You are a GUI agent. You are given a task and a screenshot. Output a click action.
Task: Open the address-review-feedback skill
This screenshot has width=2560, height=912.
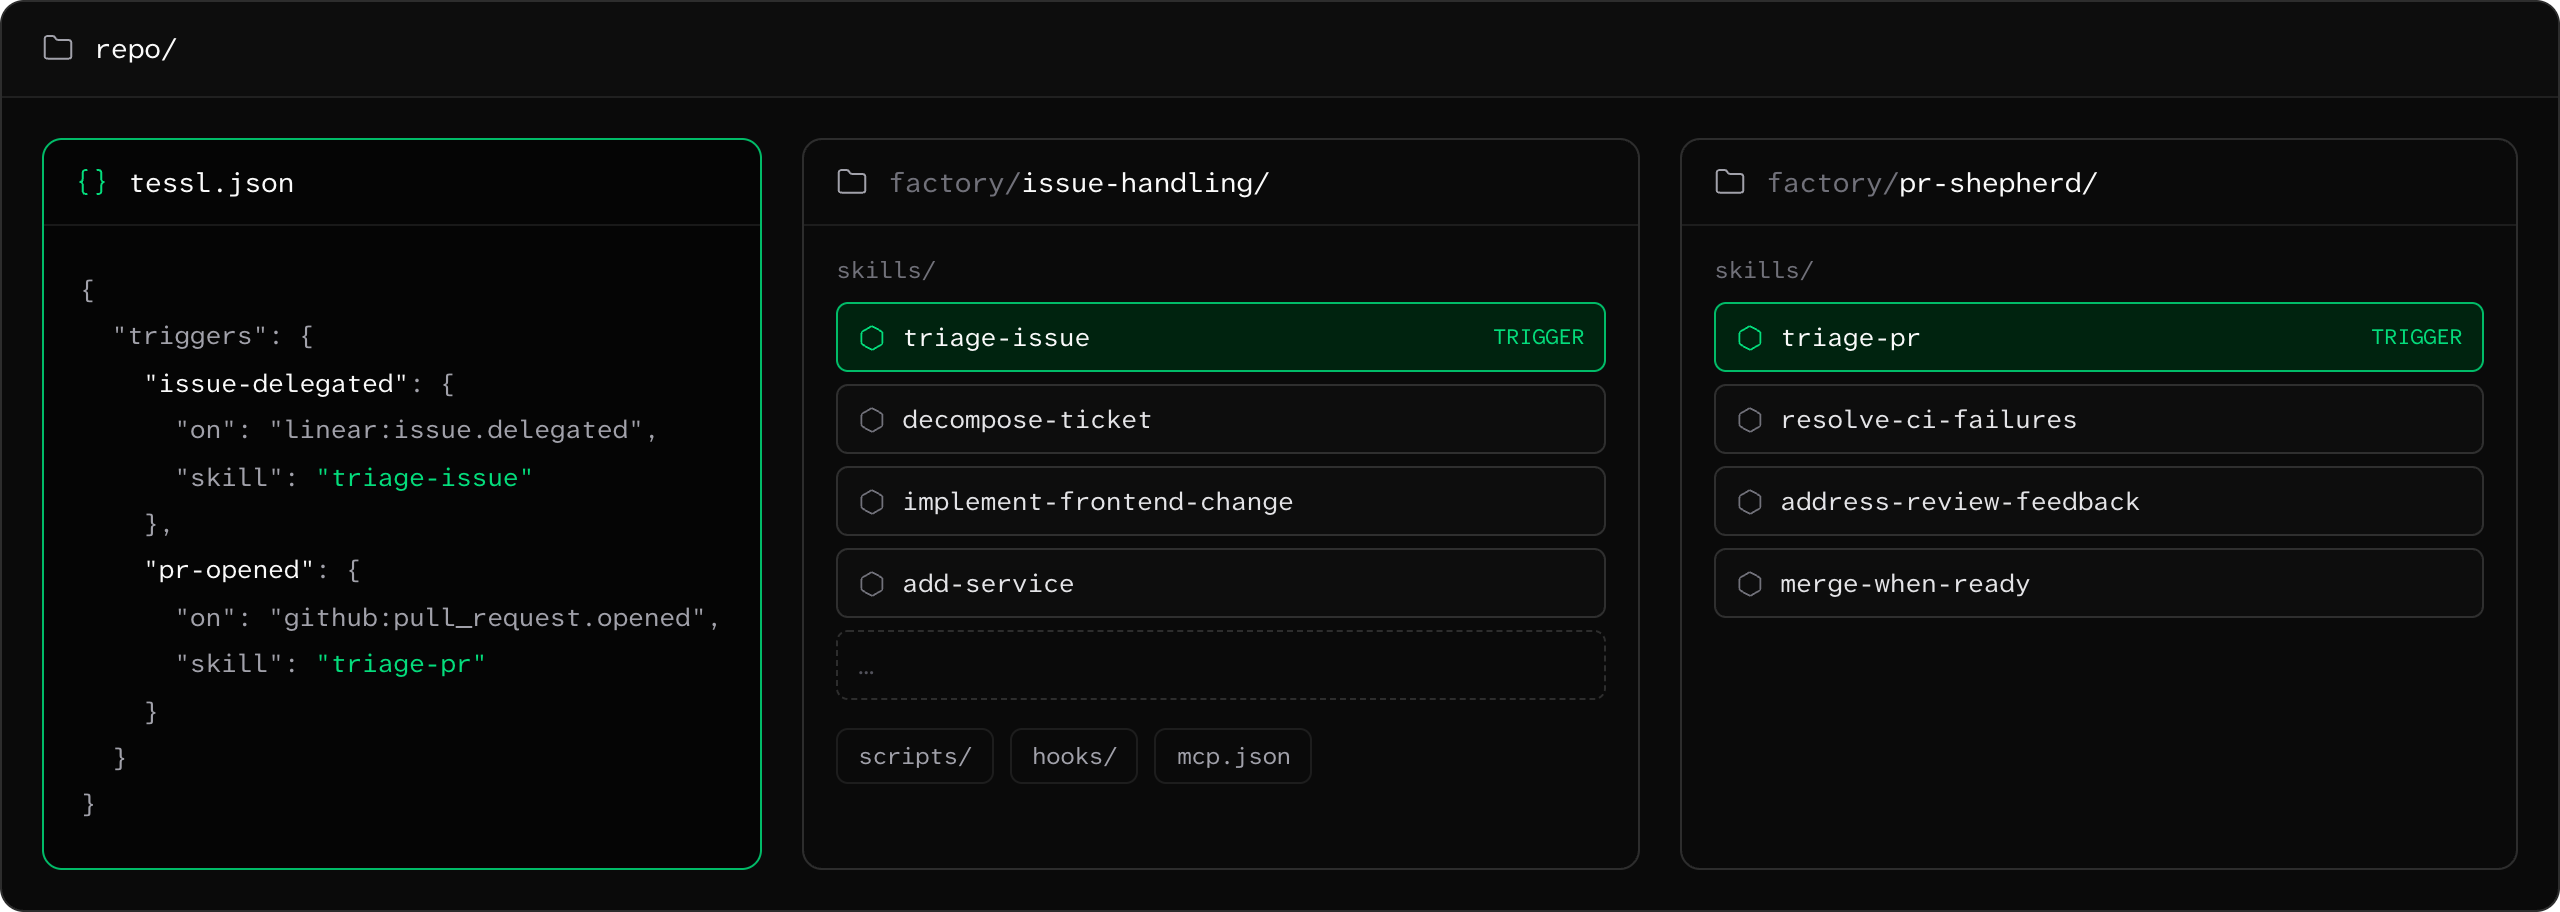click(2099, 502)
